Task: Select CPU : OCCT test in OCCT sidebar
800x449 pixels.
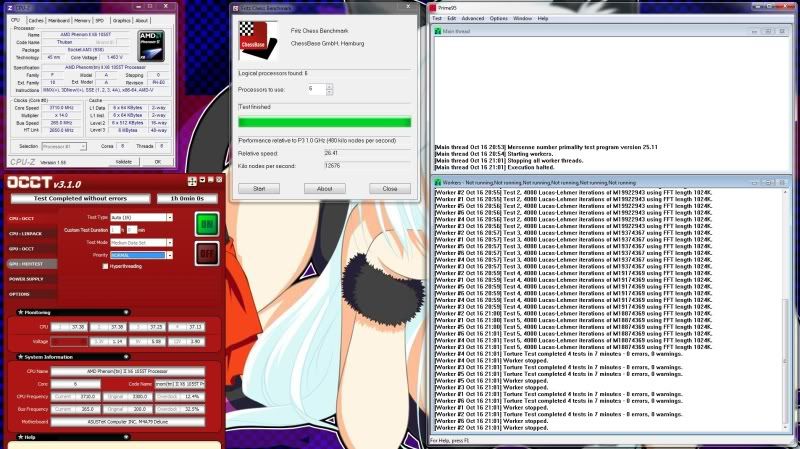Action: 31,218
